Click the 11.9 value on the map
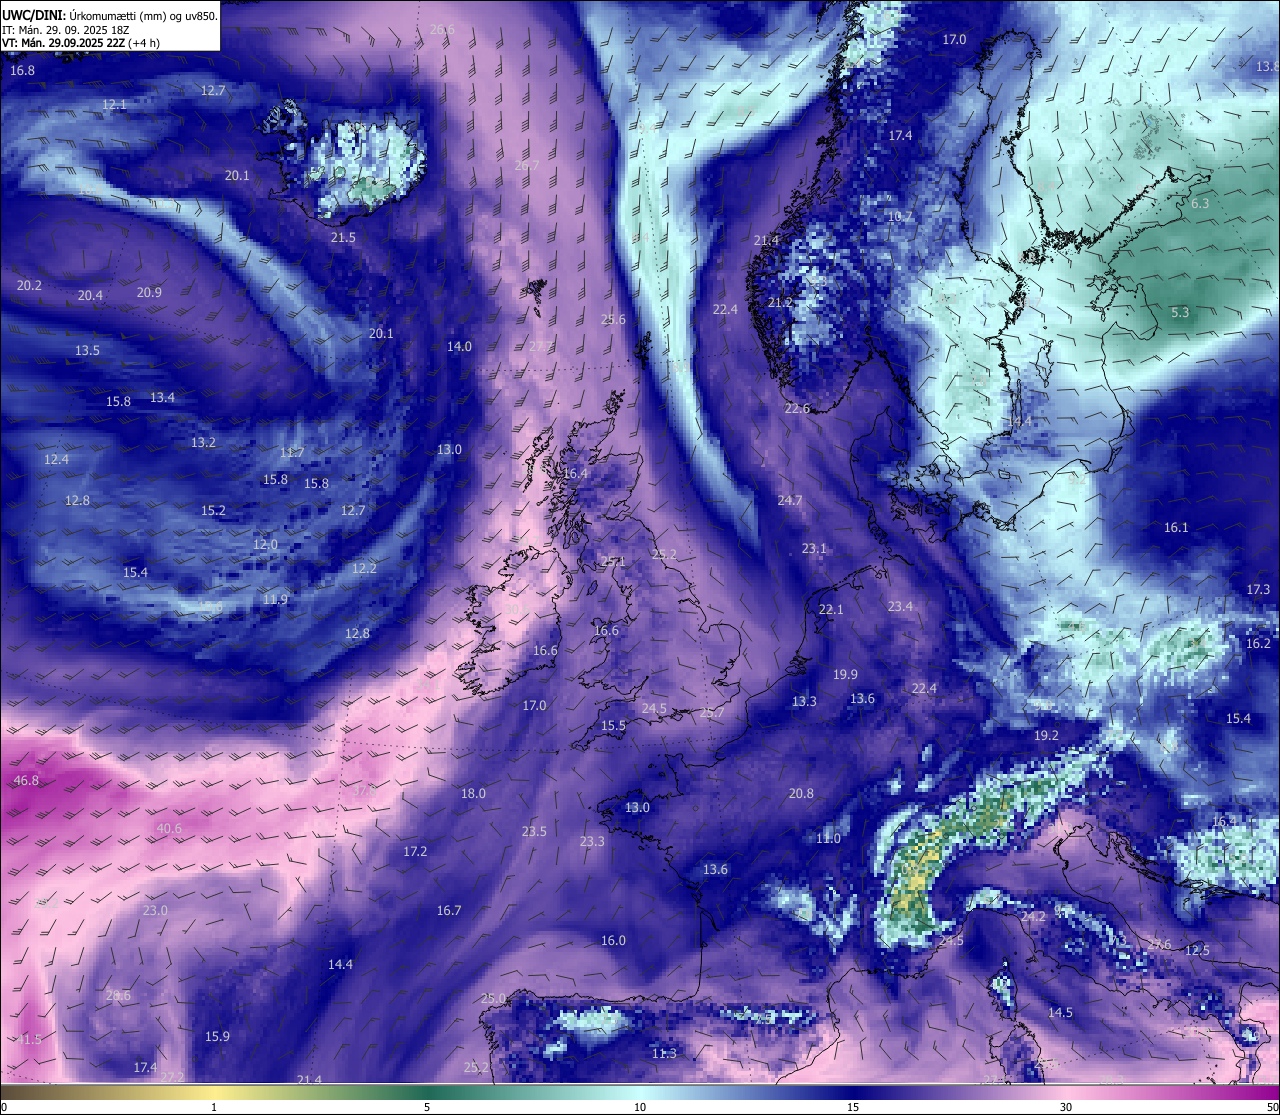The height and width of the screenshot is (1115, 1280). point(275,599)
